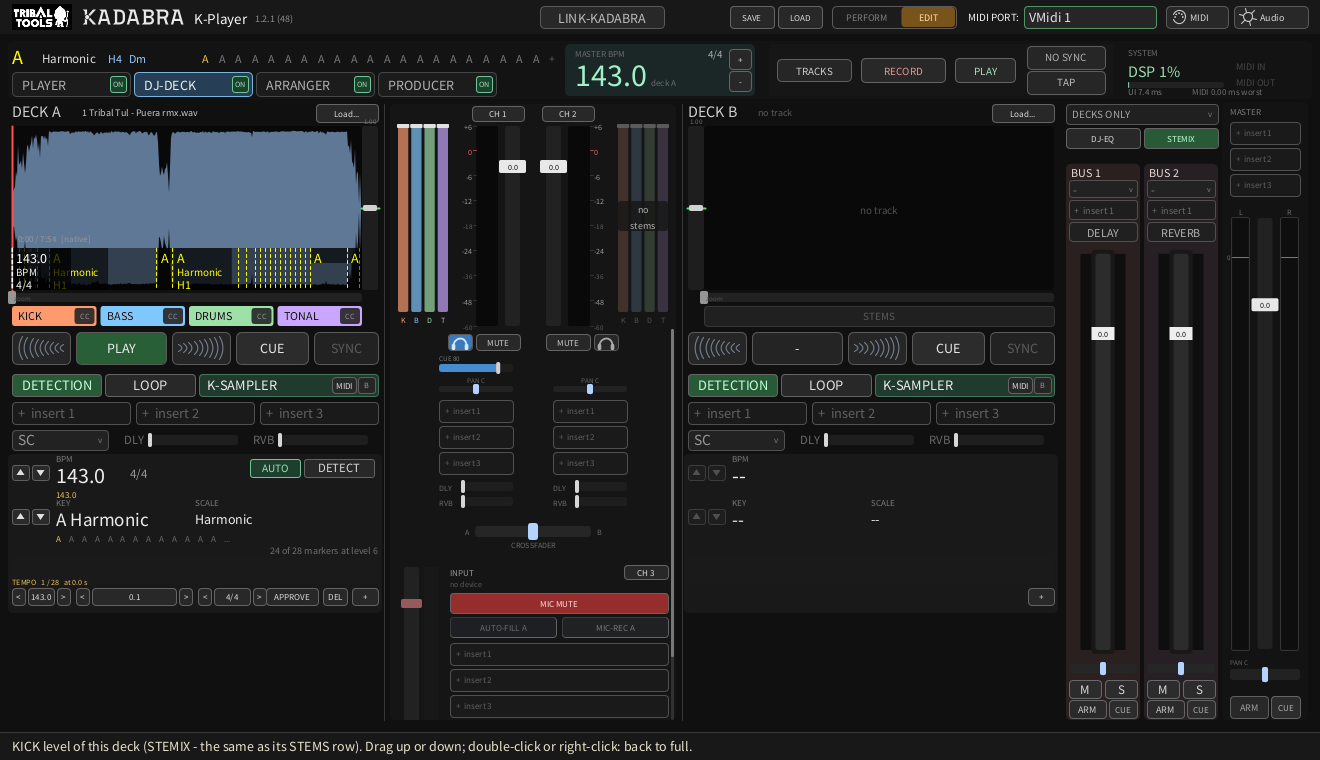Toggle the PRODUCER module ON switch
This screenshot has height=760, width=1320.
[x=485, y=85]
